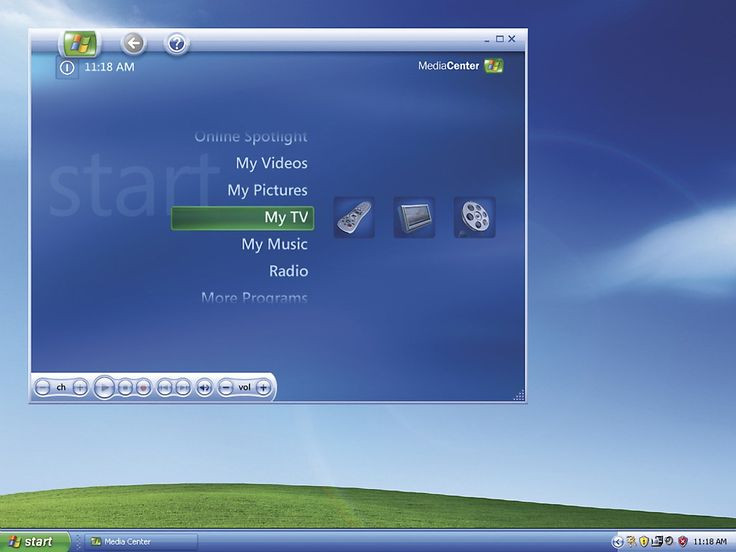Viewport: 736px width, 552px height.
Task: Increase volume with the vol plus button
Action: coord(263,387)
